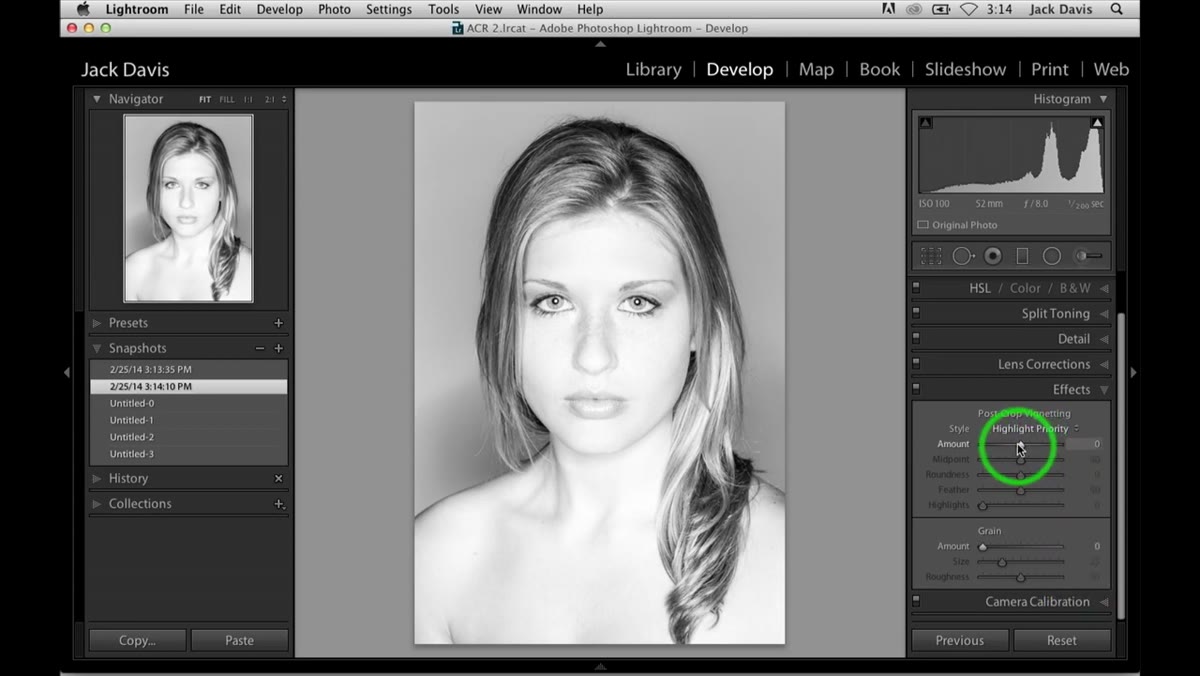Expand the Collections panel
This screenshot has height=676, width=1200.
coord(97,504)
